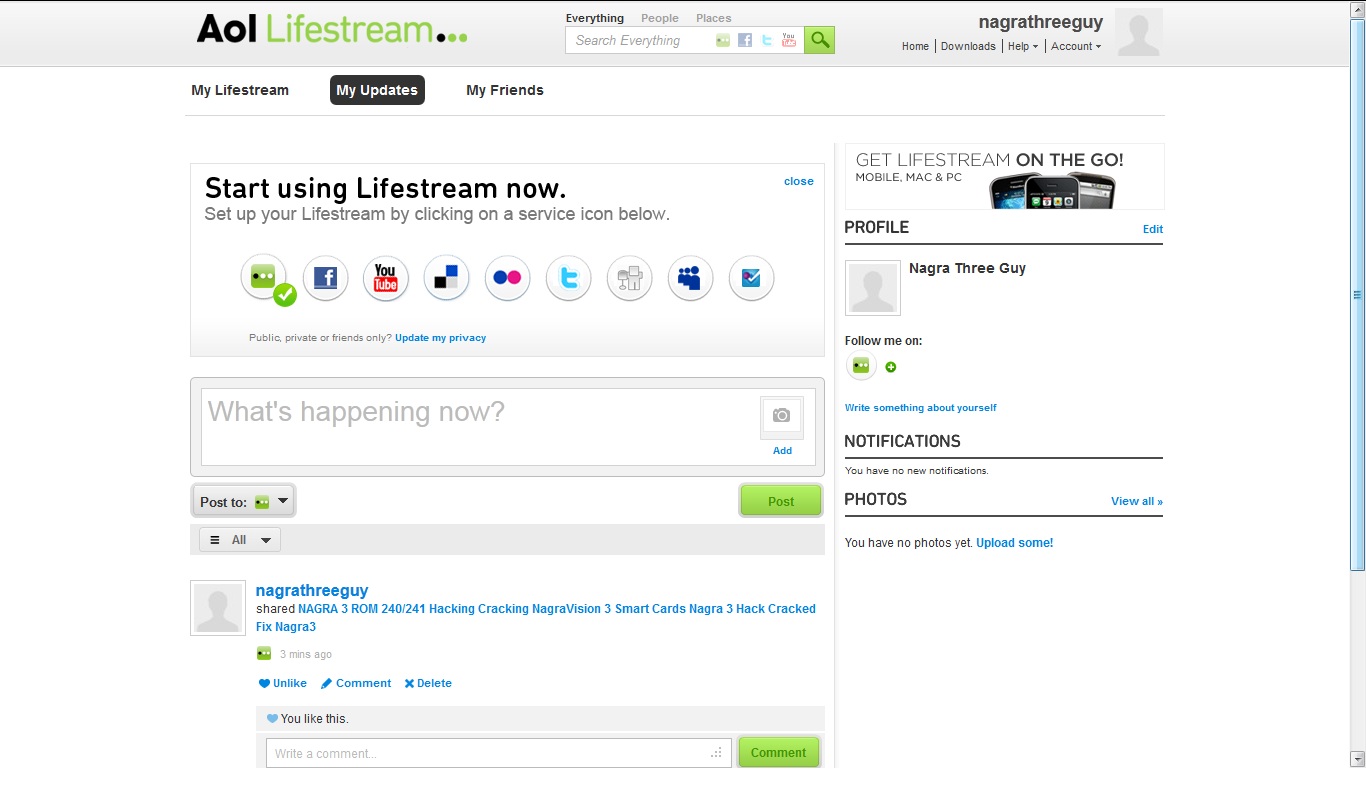This screenshot has height=812, width=1366.
Task: Expand the Help menu
Action: [1023, 46]
